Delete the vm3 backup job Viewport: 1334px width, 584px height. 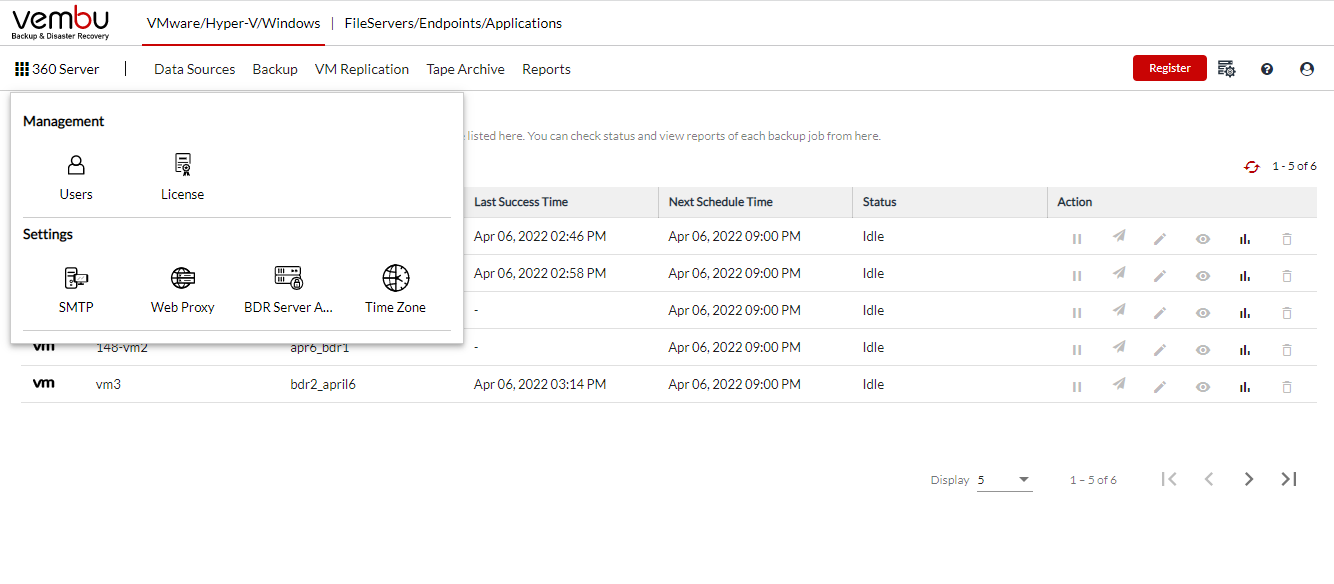1287,386
